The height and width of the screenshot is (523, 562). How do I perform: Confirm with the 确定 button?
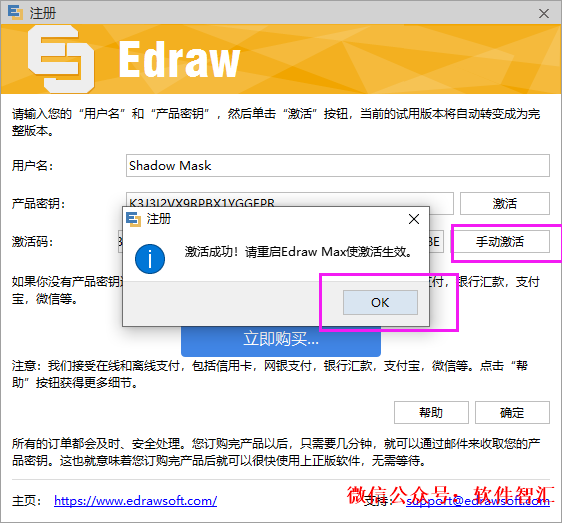(512, 413)
